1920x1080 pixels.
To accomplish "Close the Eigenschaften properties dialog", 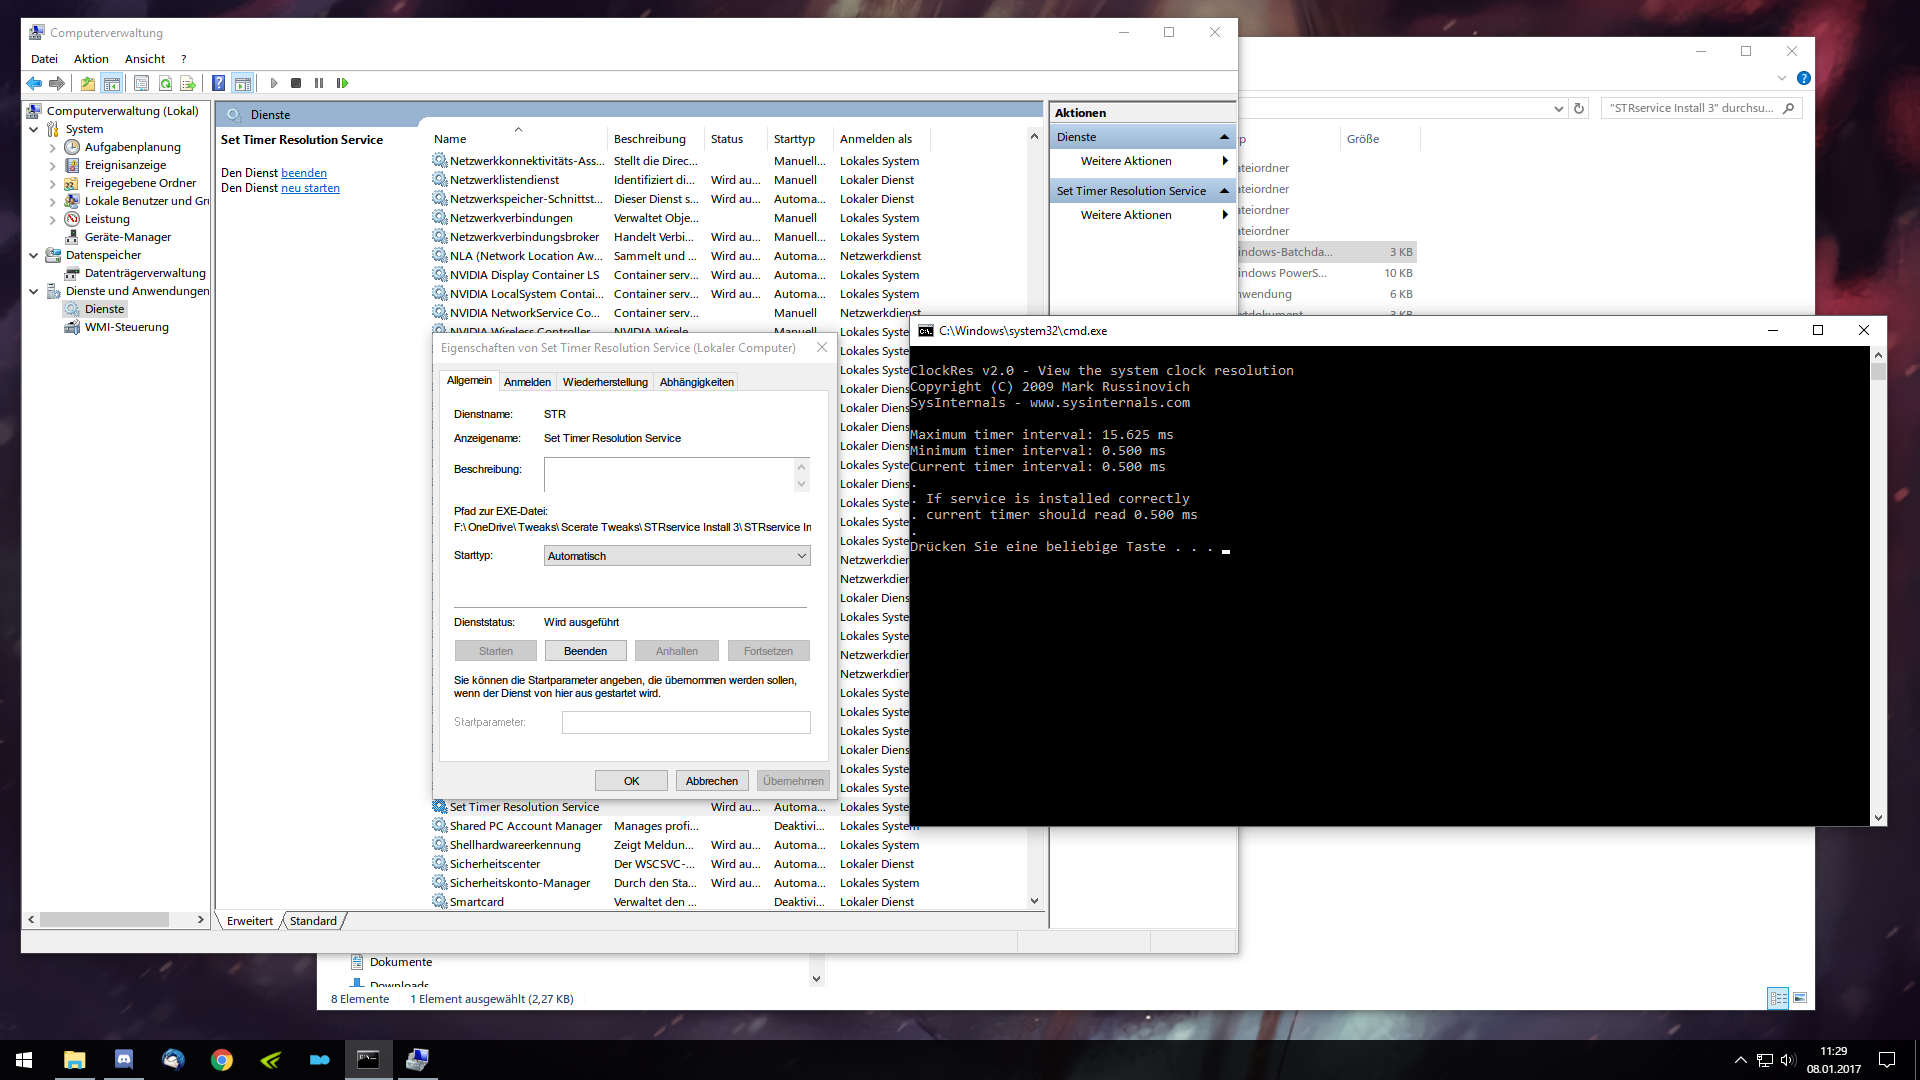I will point(822,347).
